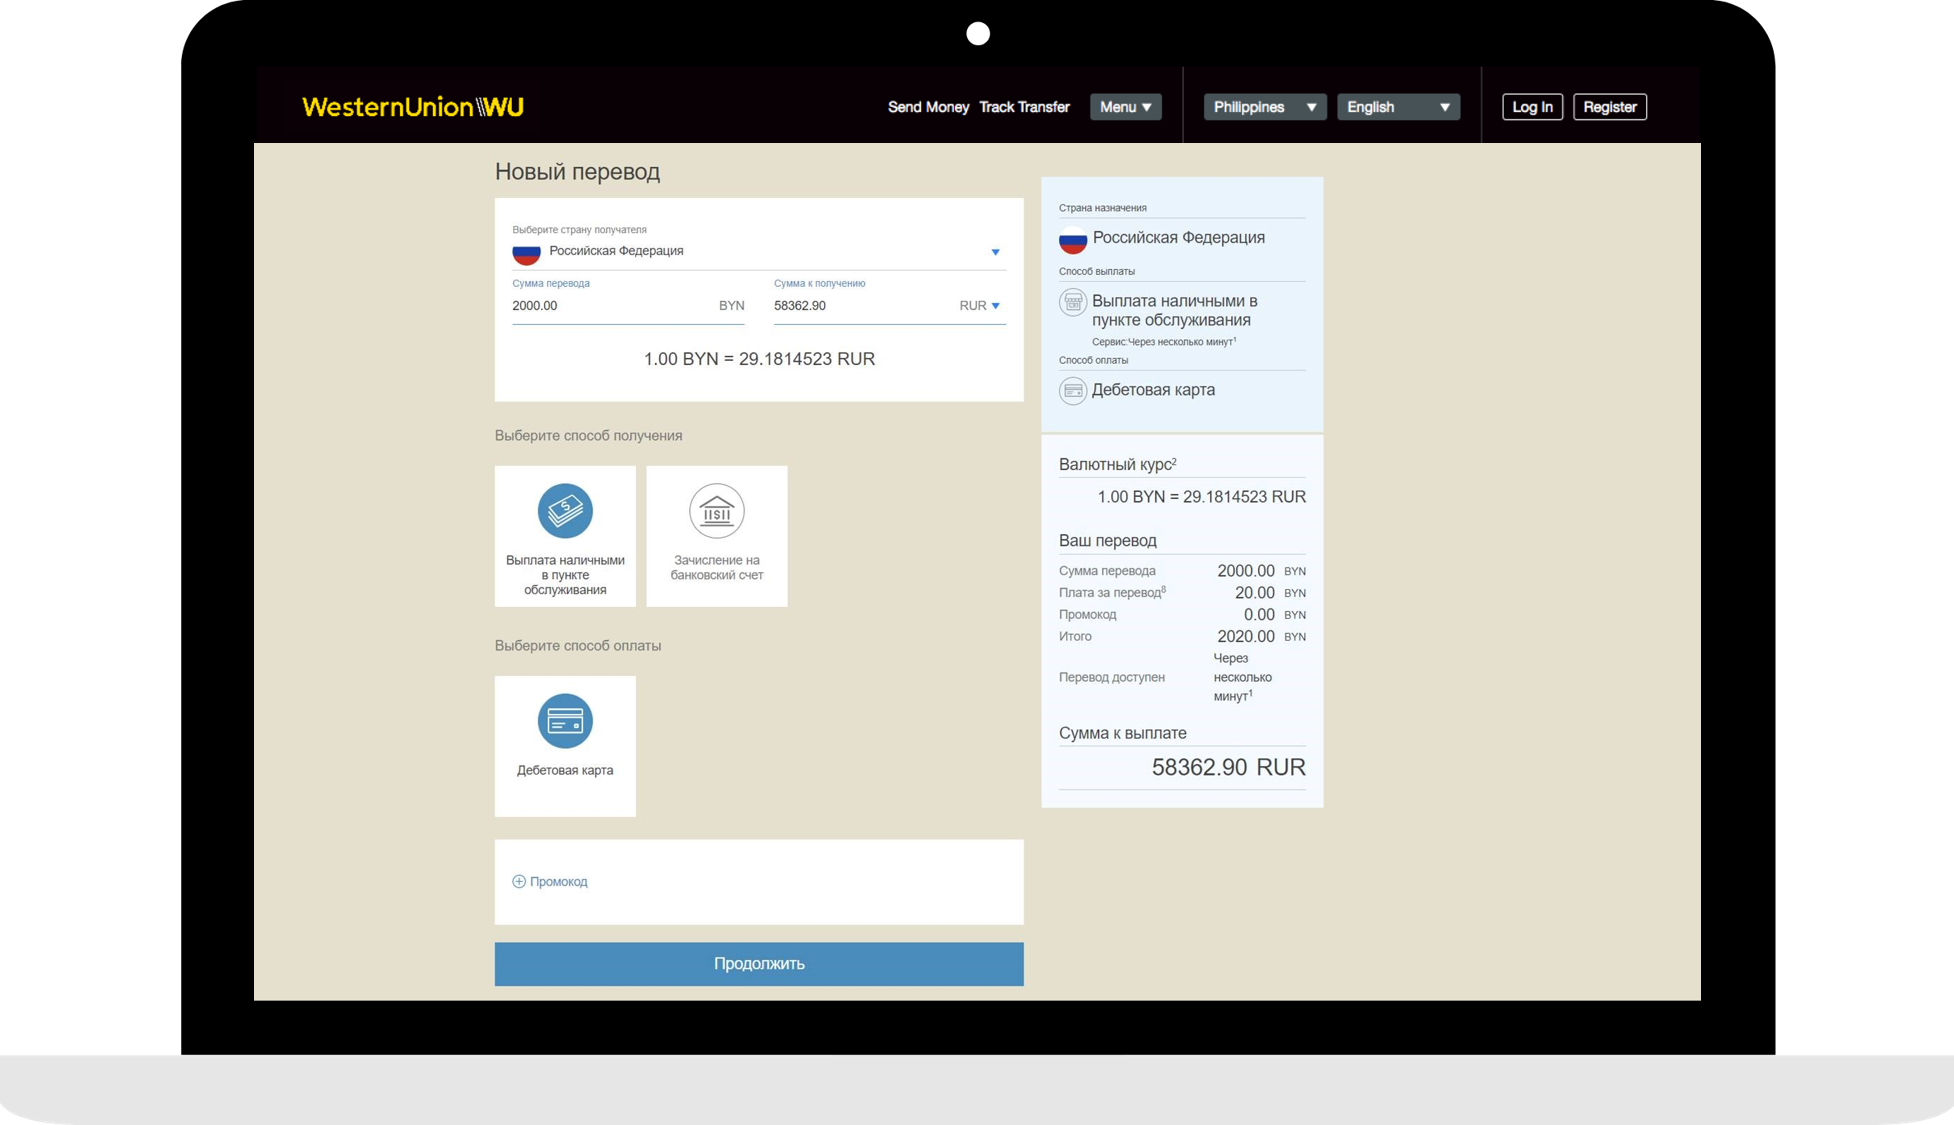
Task: Click Russian flag in recipient country field
Action: pyautogui.click(x=527, y=252)
